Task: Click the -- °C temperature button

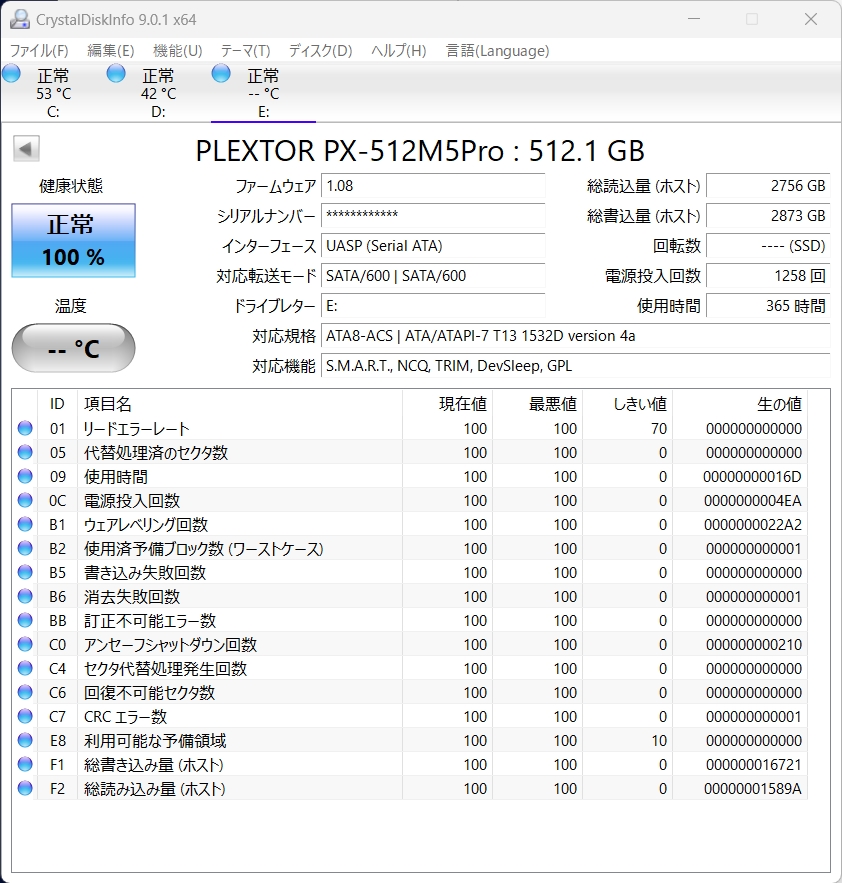Action: [73, 348]
